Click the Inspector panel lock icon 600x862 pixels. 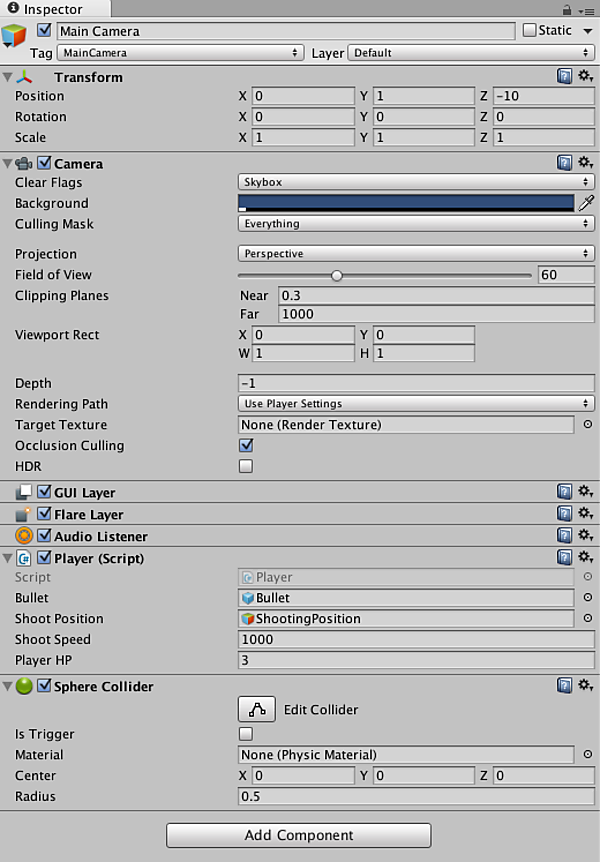(568, 10)
